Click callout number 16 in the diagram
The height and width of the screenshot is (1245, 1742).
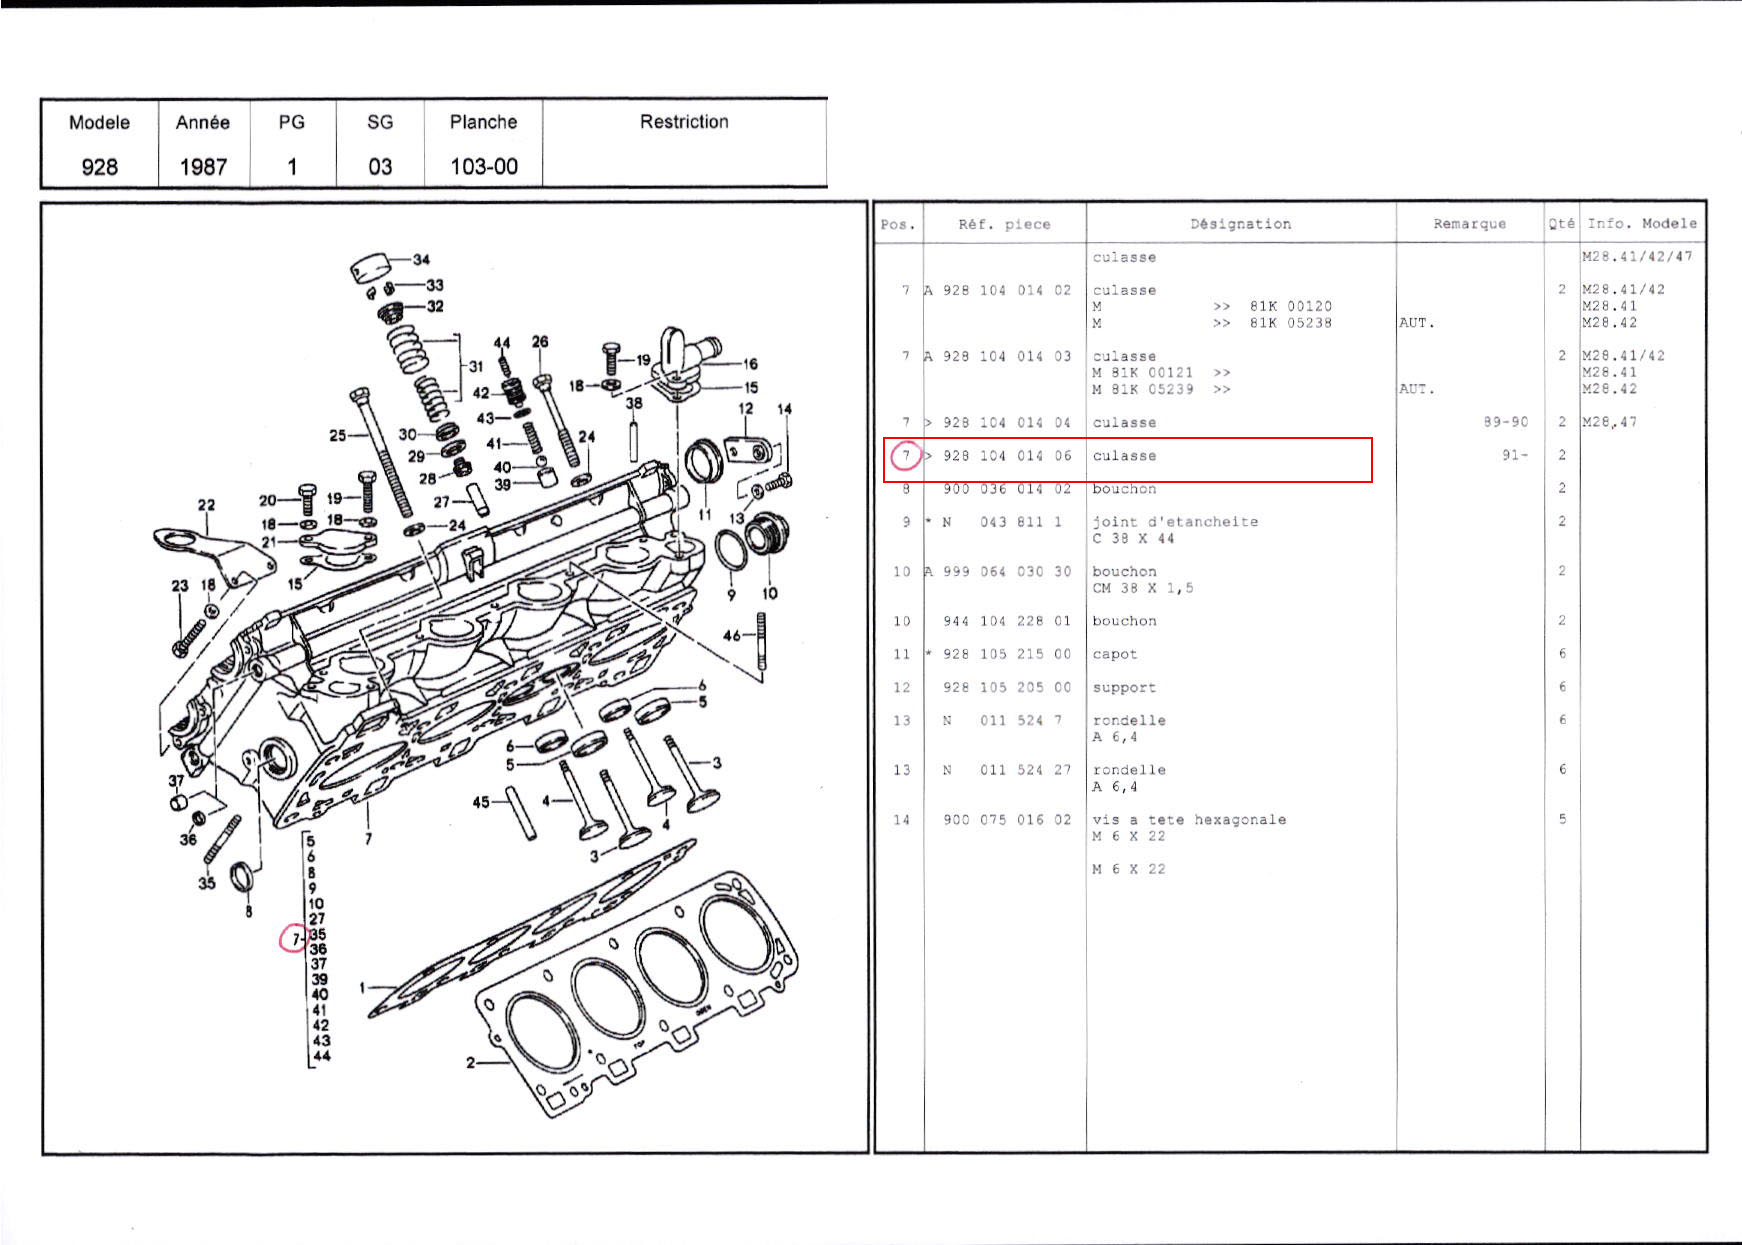click(750, 364)
